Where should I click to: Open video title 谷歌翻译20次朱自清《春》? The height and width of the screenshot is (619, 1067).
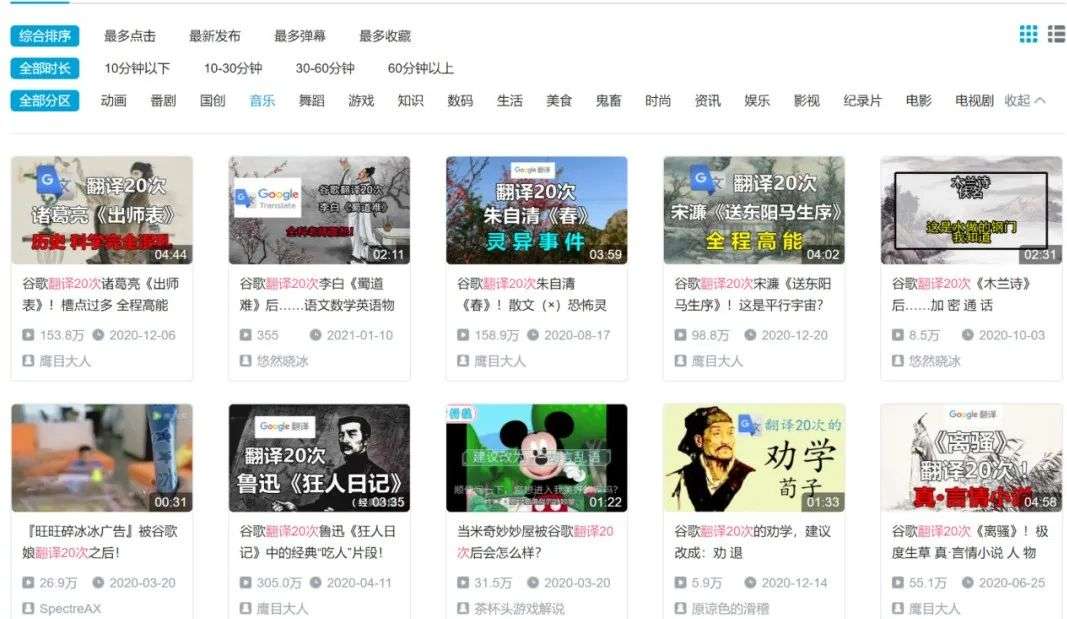(x=530, y=294)
